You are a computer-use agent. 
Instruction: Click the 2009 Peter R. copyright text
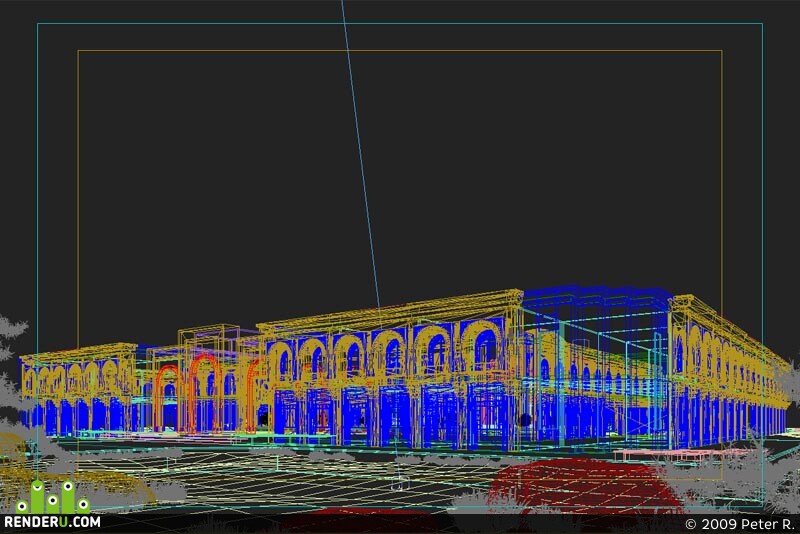coord(739,524)
